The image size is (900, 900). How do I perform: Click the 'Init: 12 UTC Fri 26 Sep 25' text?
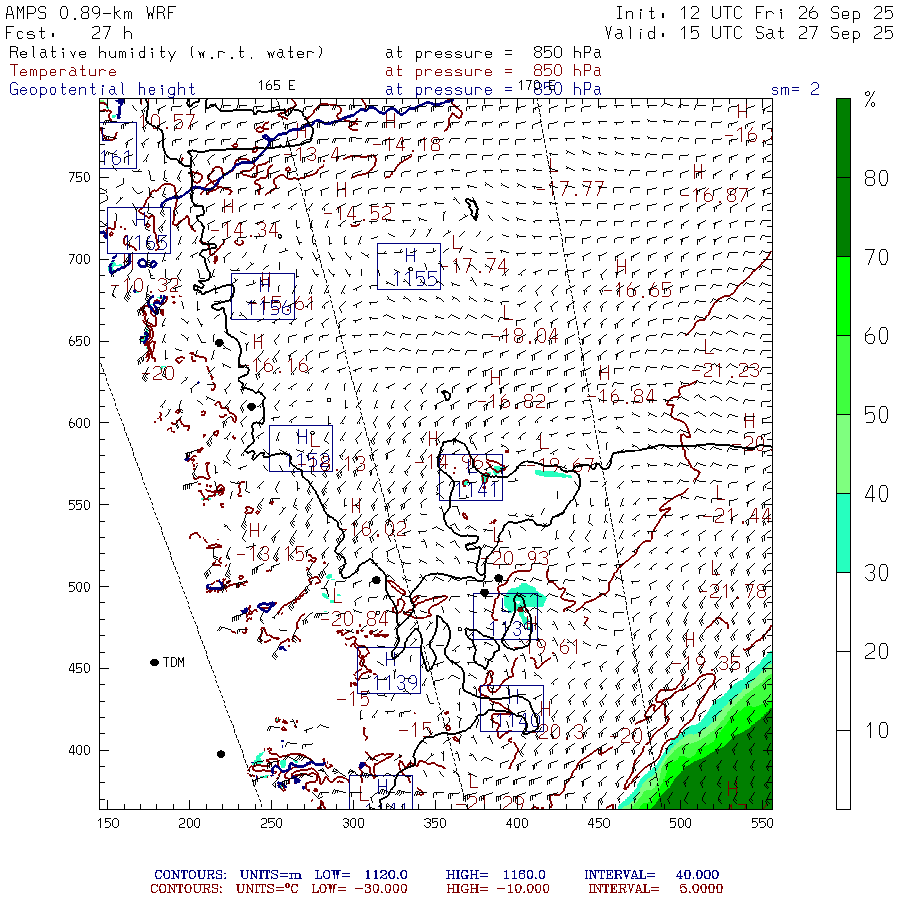click(x=755, y=13)
